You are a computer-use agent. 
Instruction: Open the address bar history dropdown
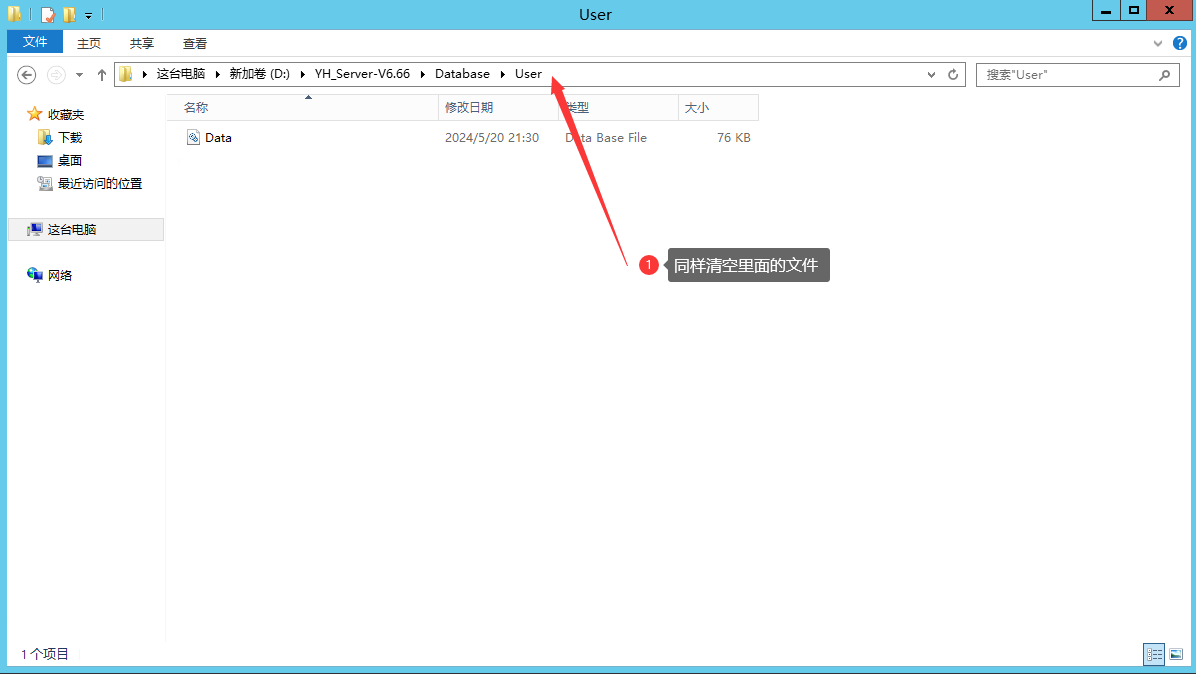[x=931, y=75]
